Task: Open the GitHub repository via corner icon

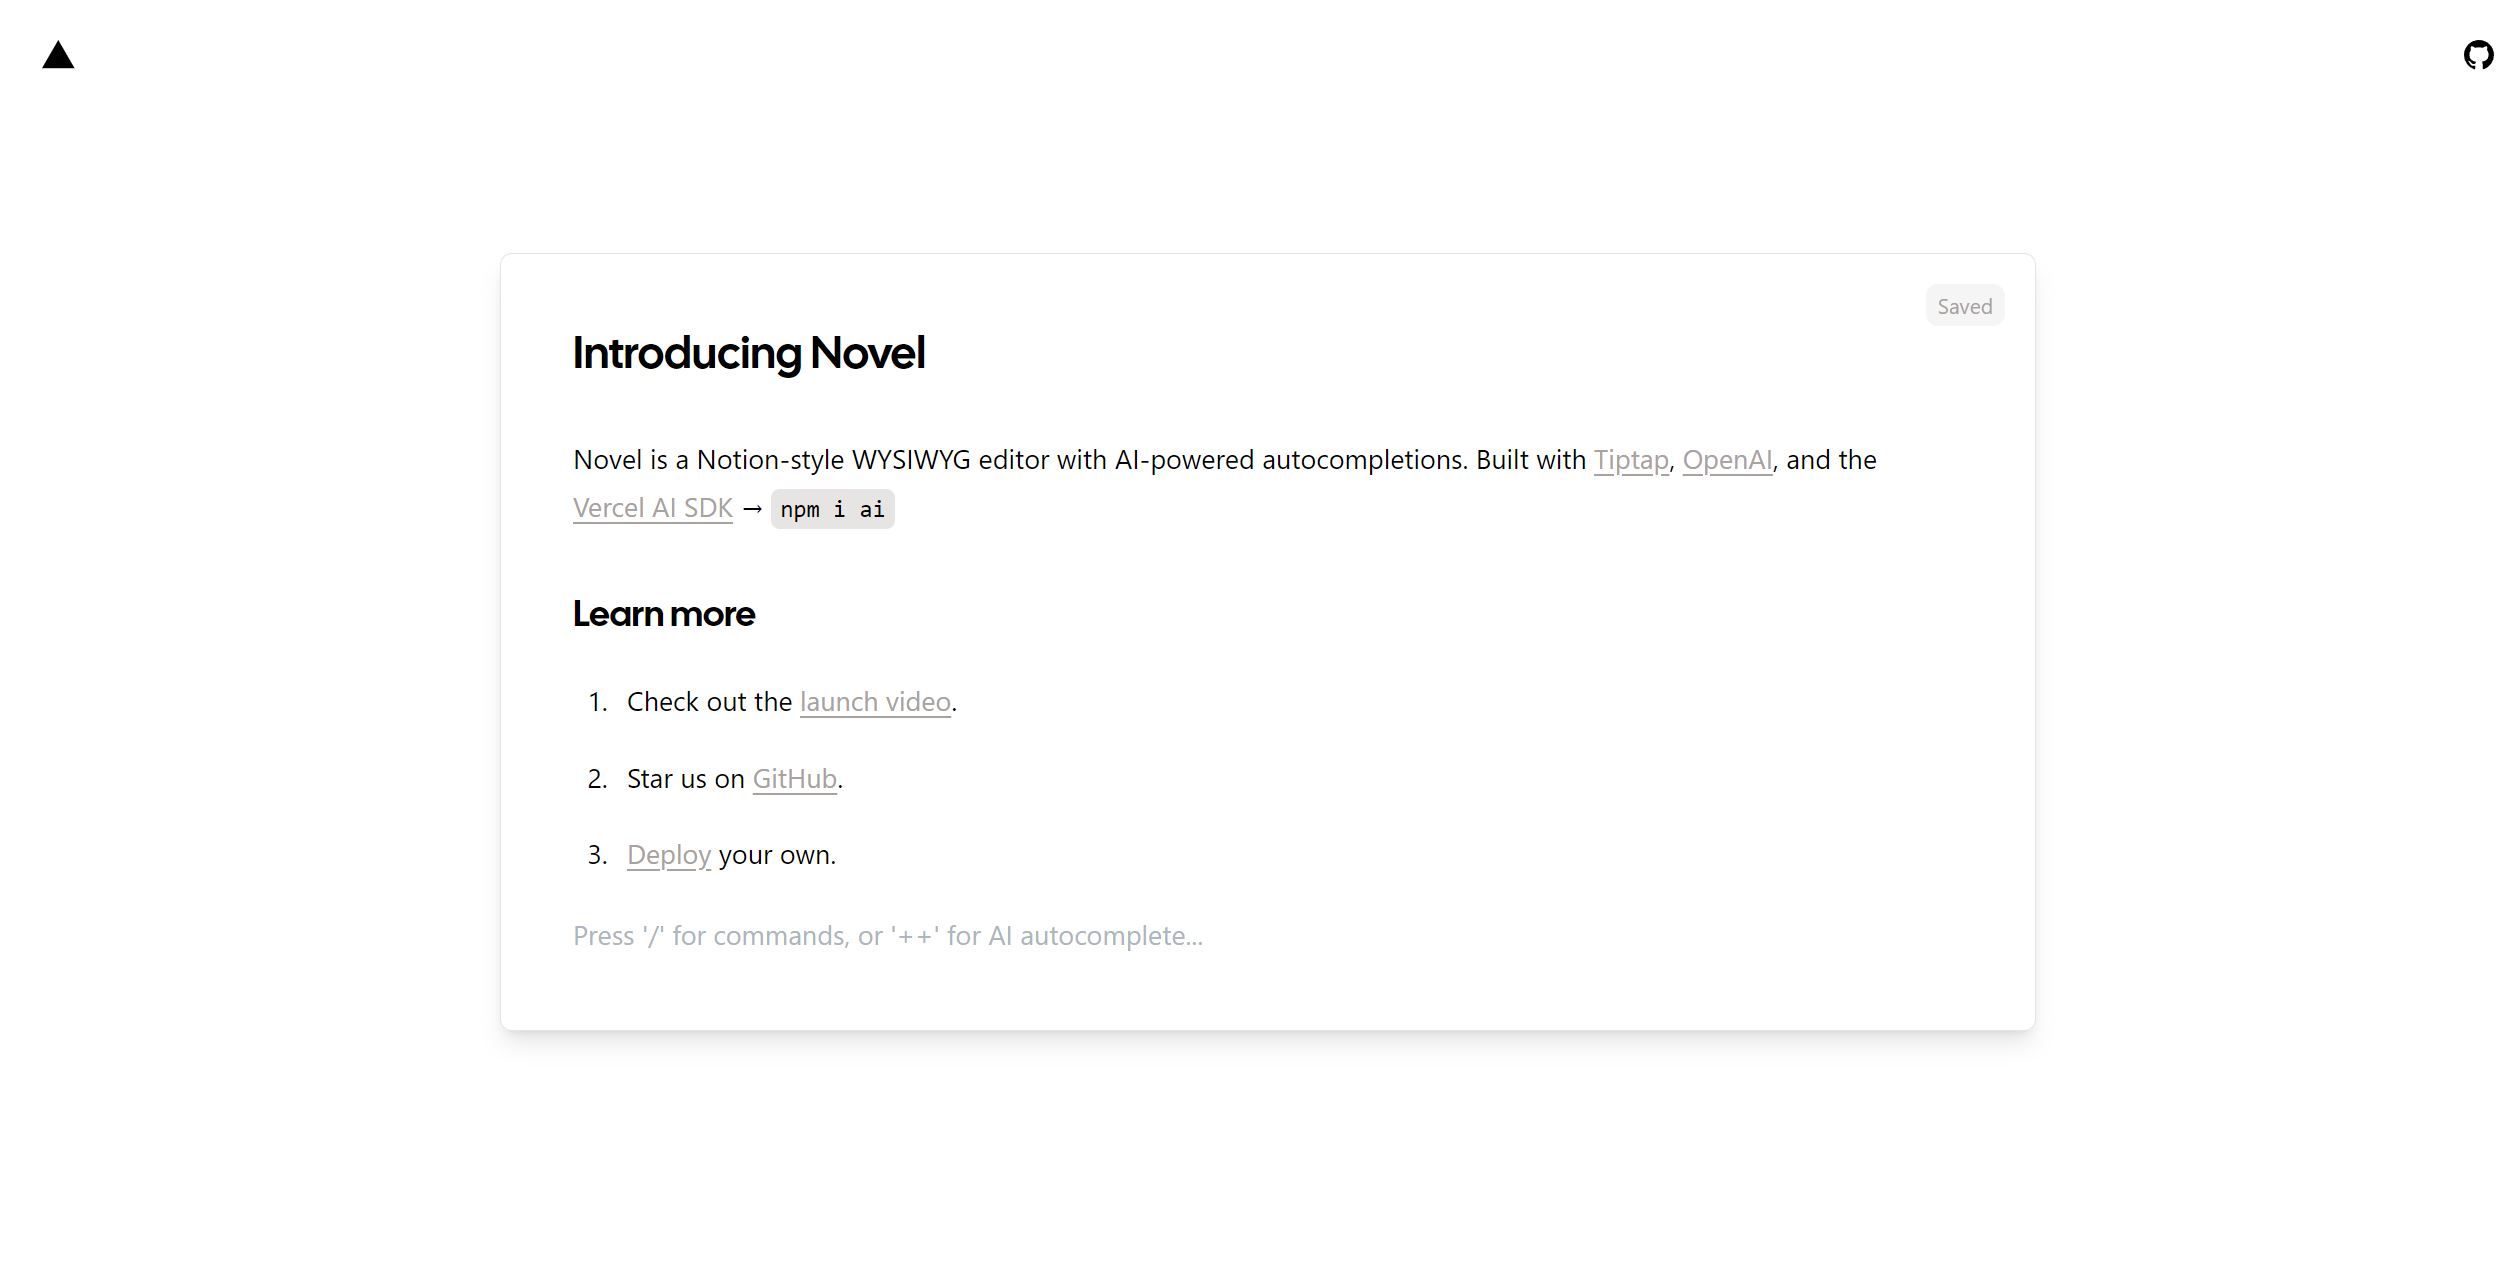Action: (x=2477, y=56)
